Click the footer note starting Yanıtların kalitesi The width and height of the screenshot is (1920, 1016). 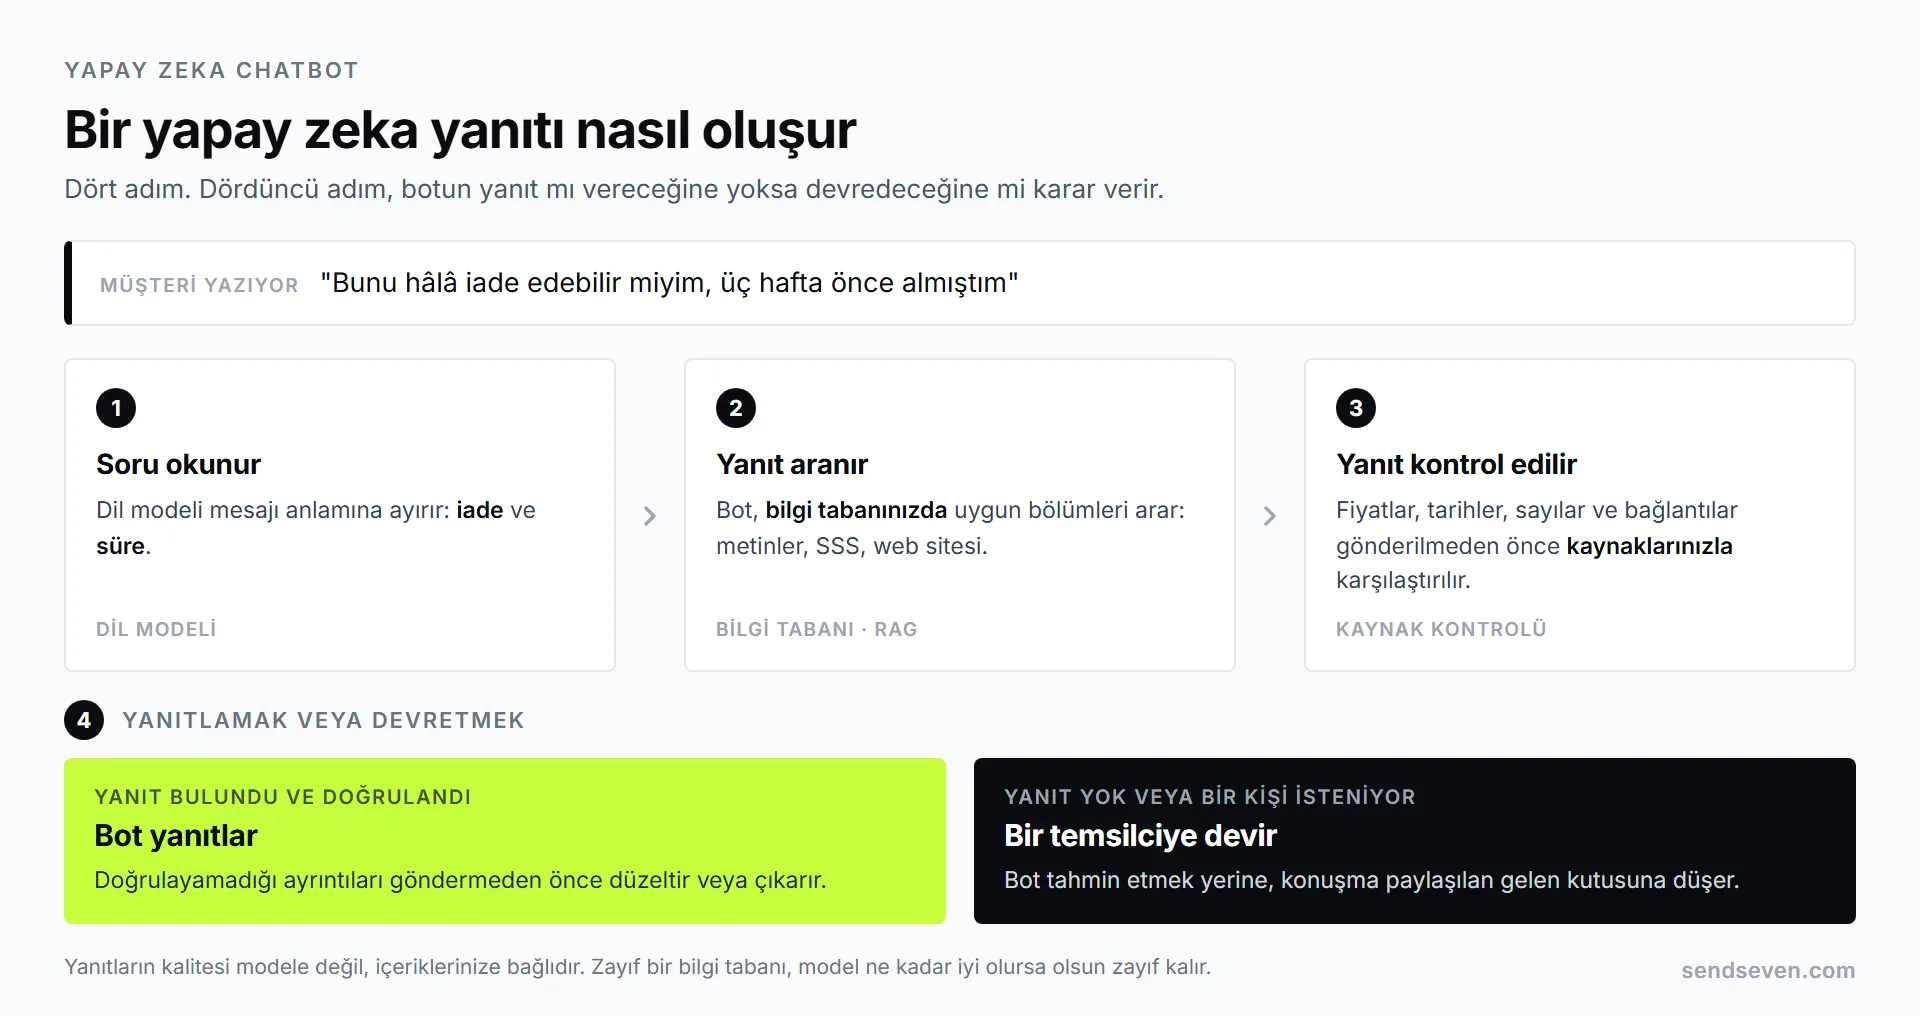(x=637, y=967)
